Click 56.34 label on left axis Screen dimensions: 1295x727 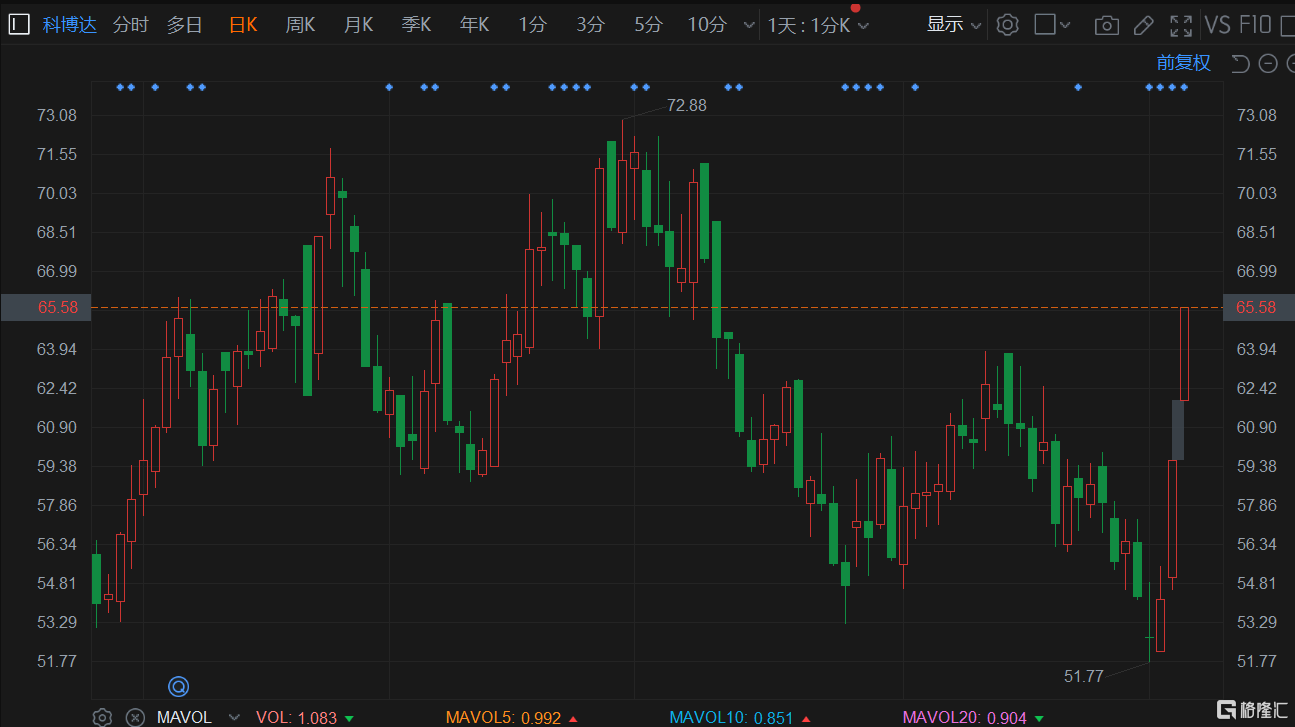pyautogui.click(x=57, y=544)
